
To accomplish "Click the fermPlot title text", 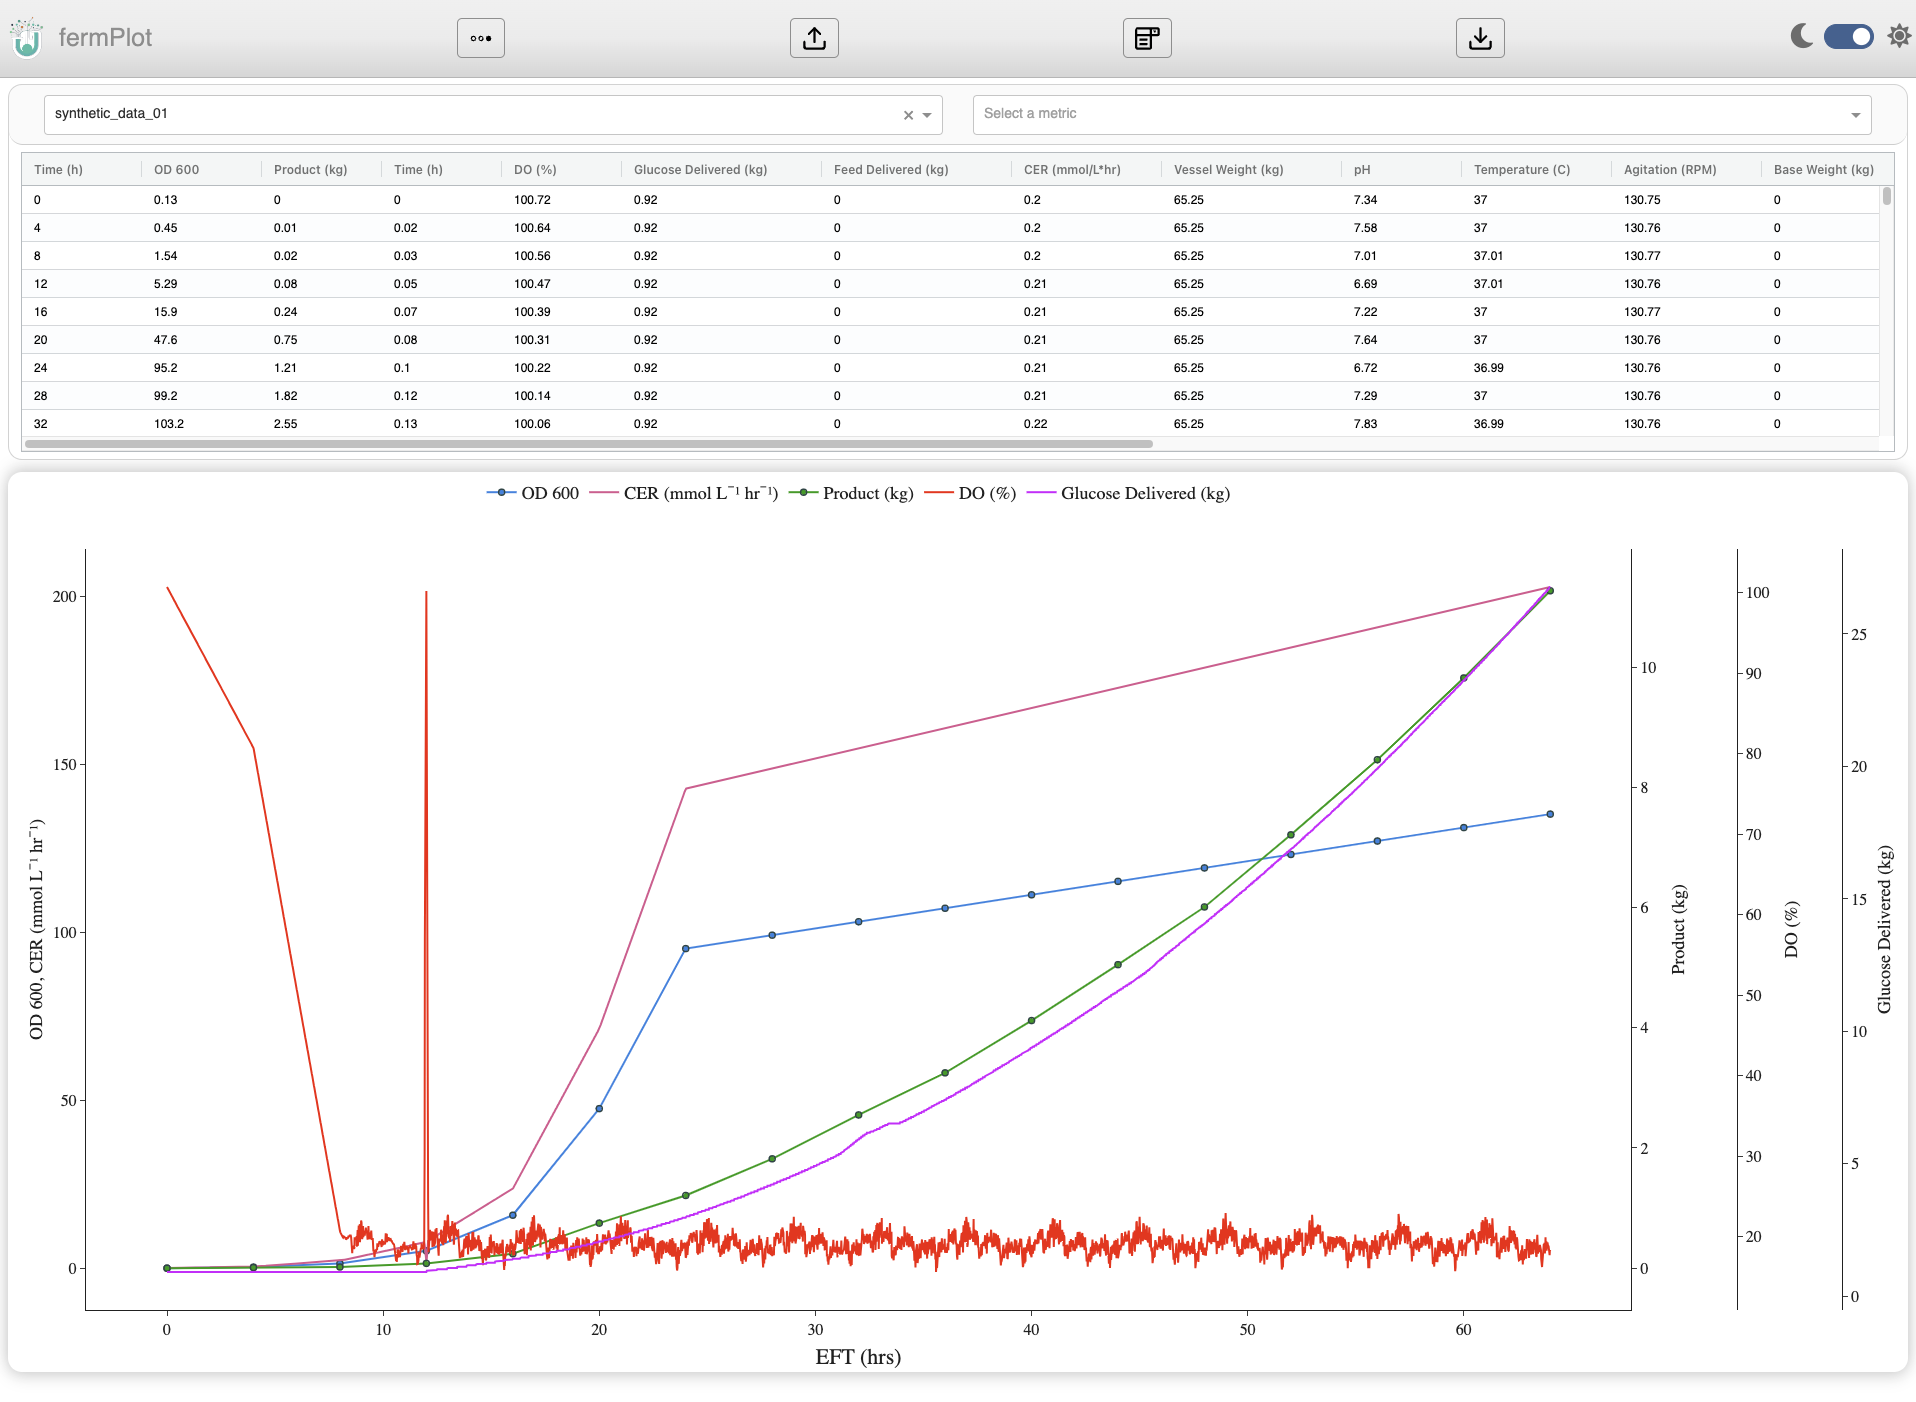I will (x=103, y=38).
